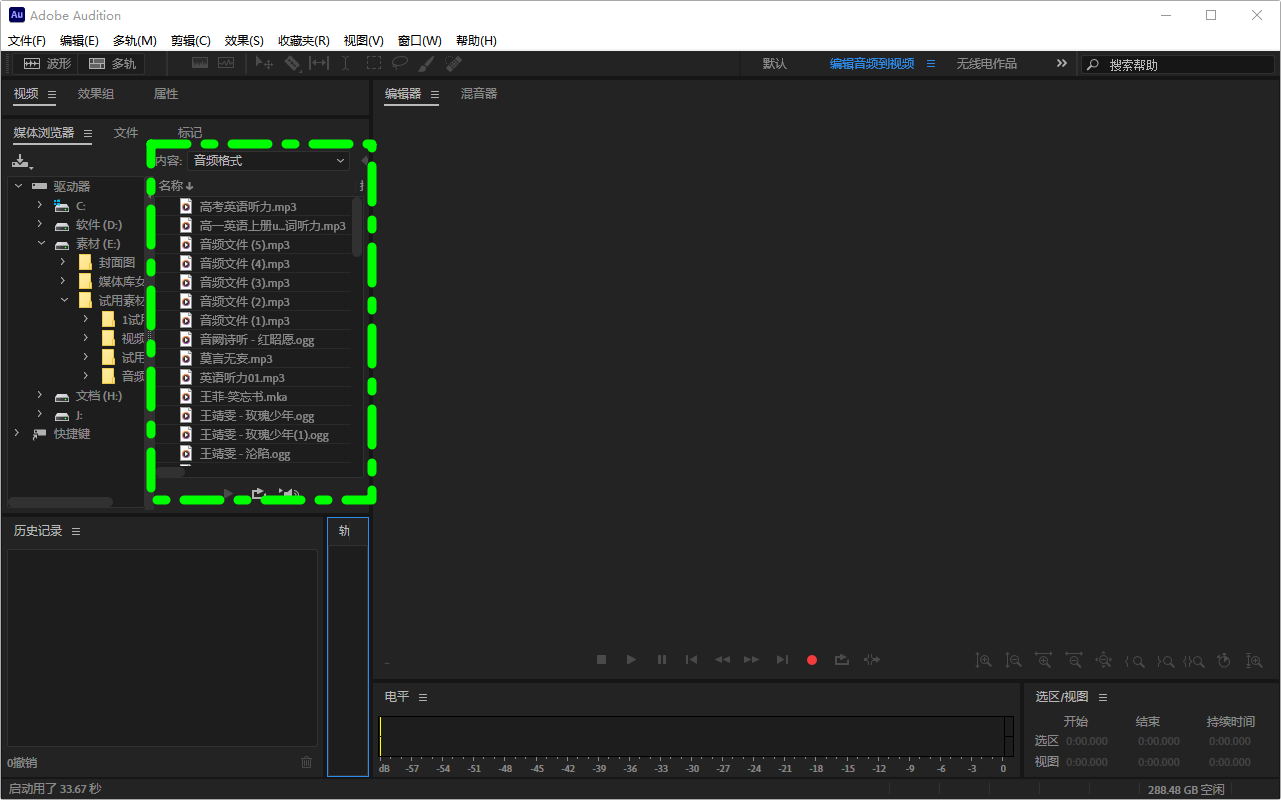Screen dimensions: 1281x800
Task: Select 莫言无妄.mp3 in file list
Action: [x=236, y=358]
